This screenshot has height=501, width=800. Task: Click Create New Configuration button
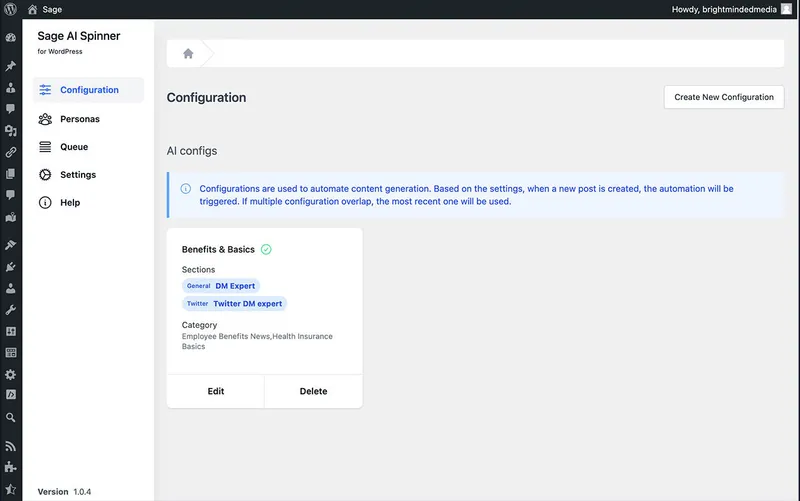tap(724, 97)
